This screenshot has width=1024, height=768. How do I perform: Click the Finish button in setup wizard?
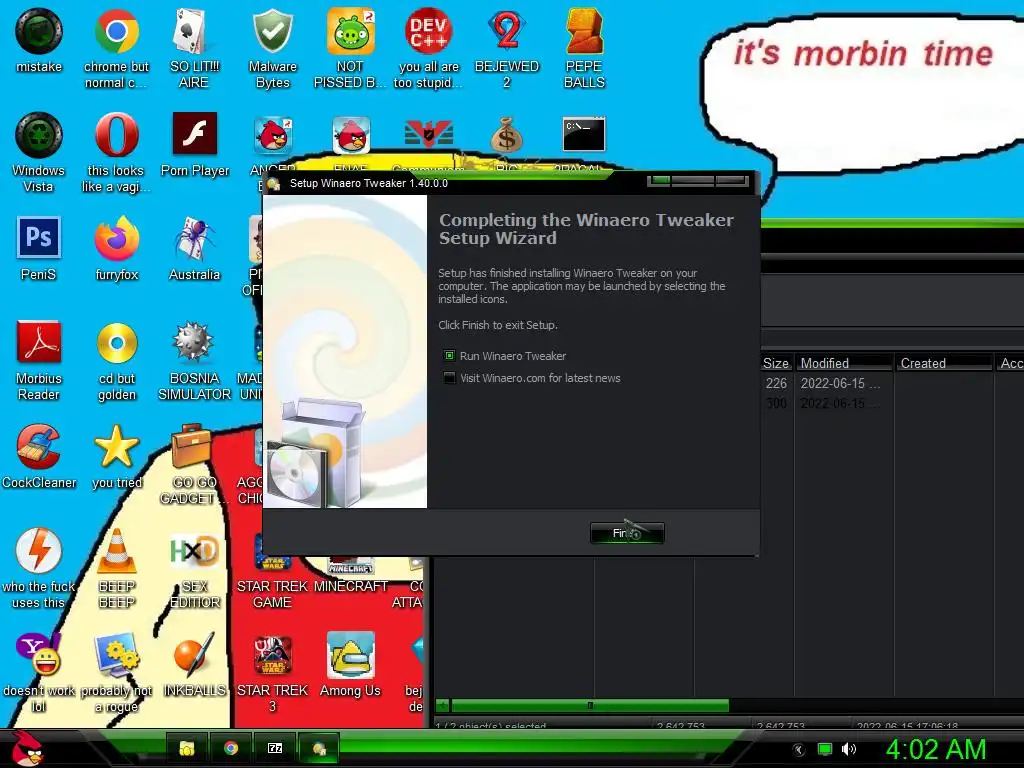pos(627,533)
